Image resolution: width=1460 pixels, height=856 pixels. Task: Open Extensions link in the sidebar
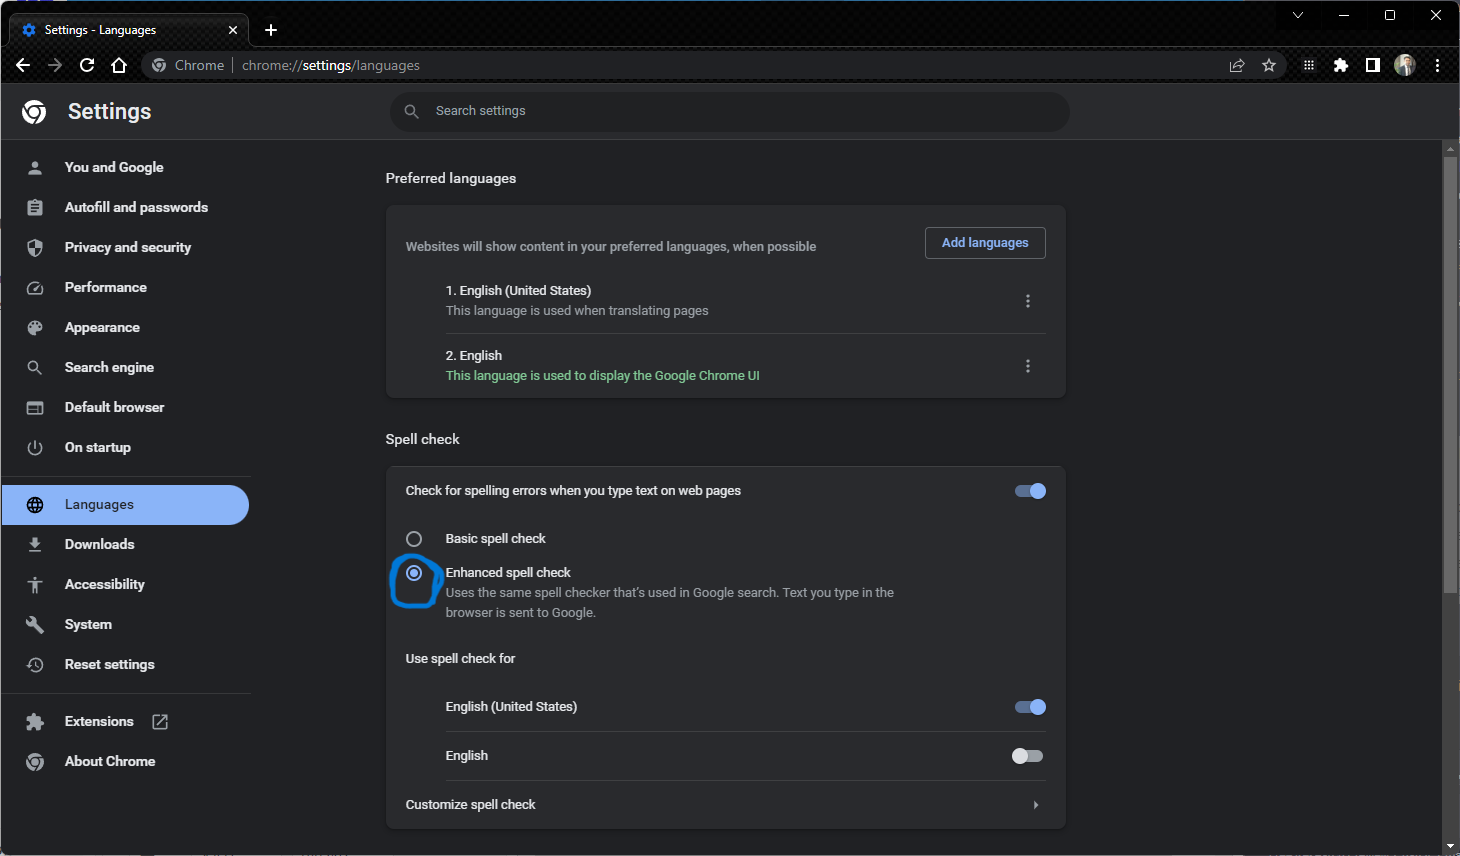tap(99, 721)
